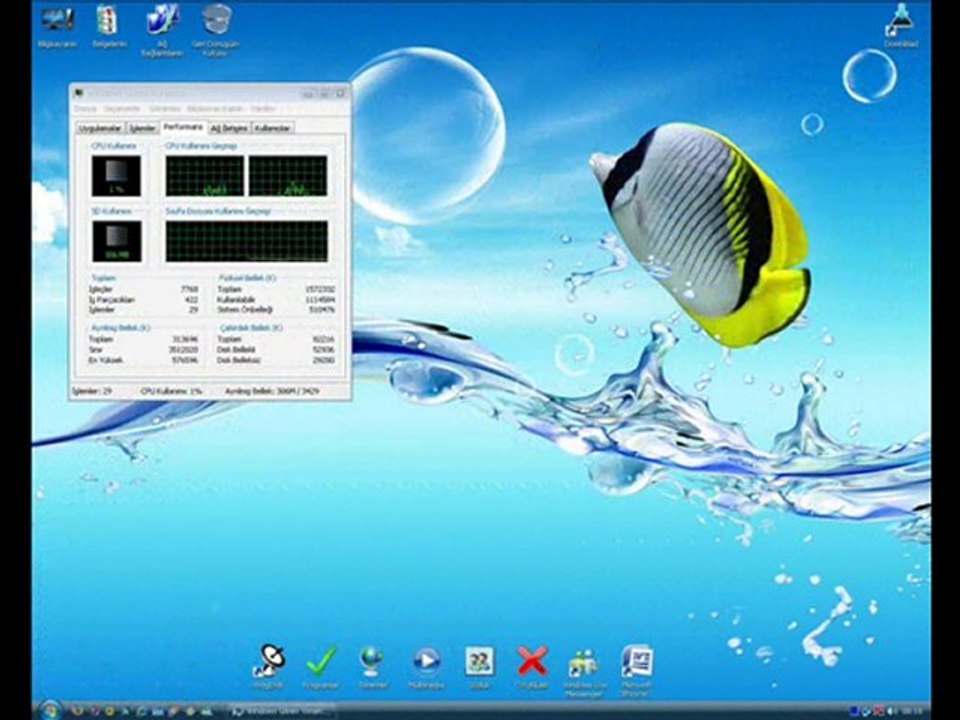
Task: Click the İş Parçacıkları row
Action: click(143, 299)
